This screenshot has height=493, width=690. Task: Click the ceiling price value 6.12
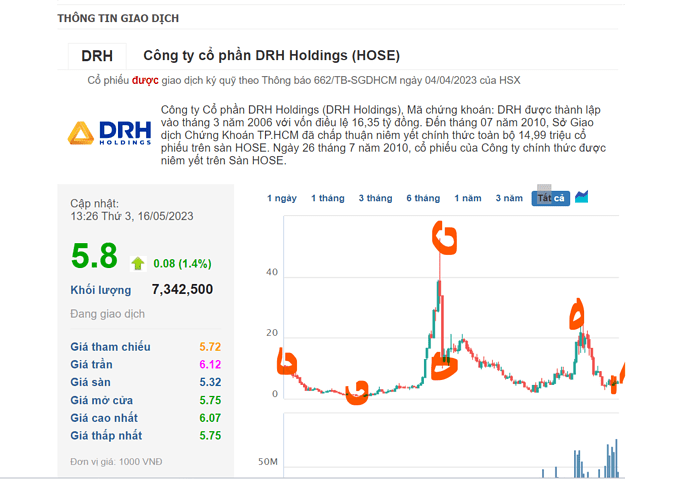pyautogui.click(x=210, y=364)
